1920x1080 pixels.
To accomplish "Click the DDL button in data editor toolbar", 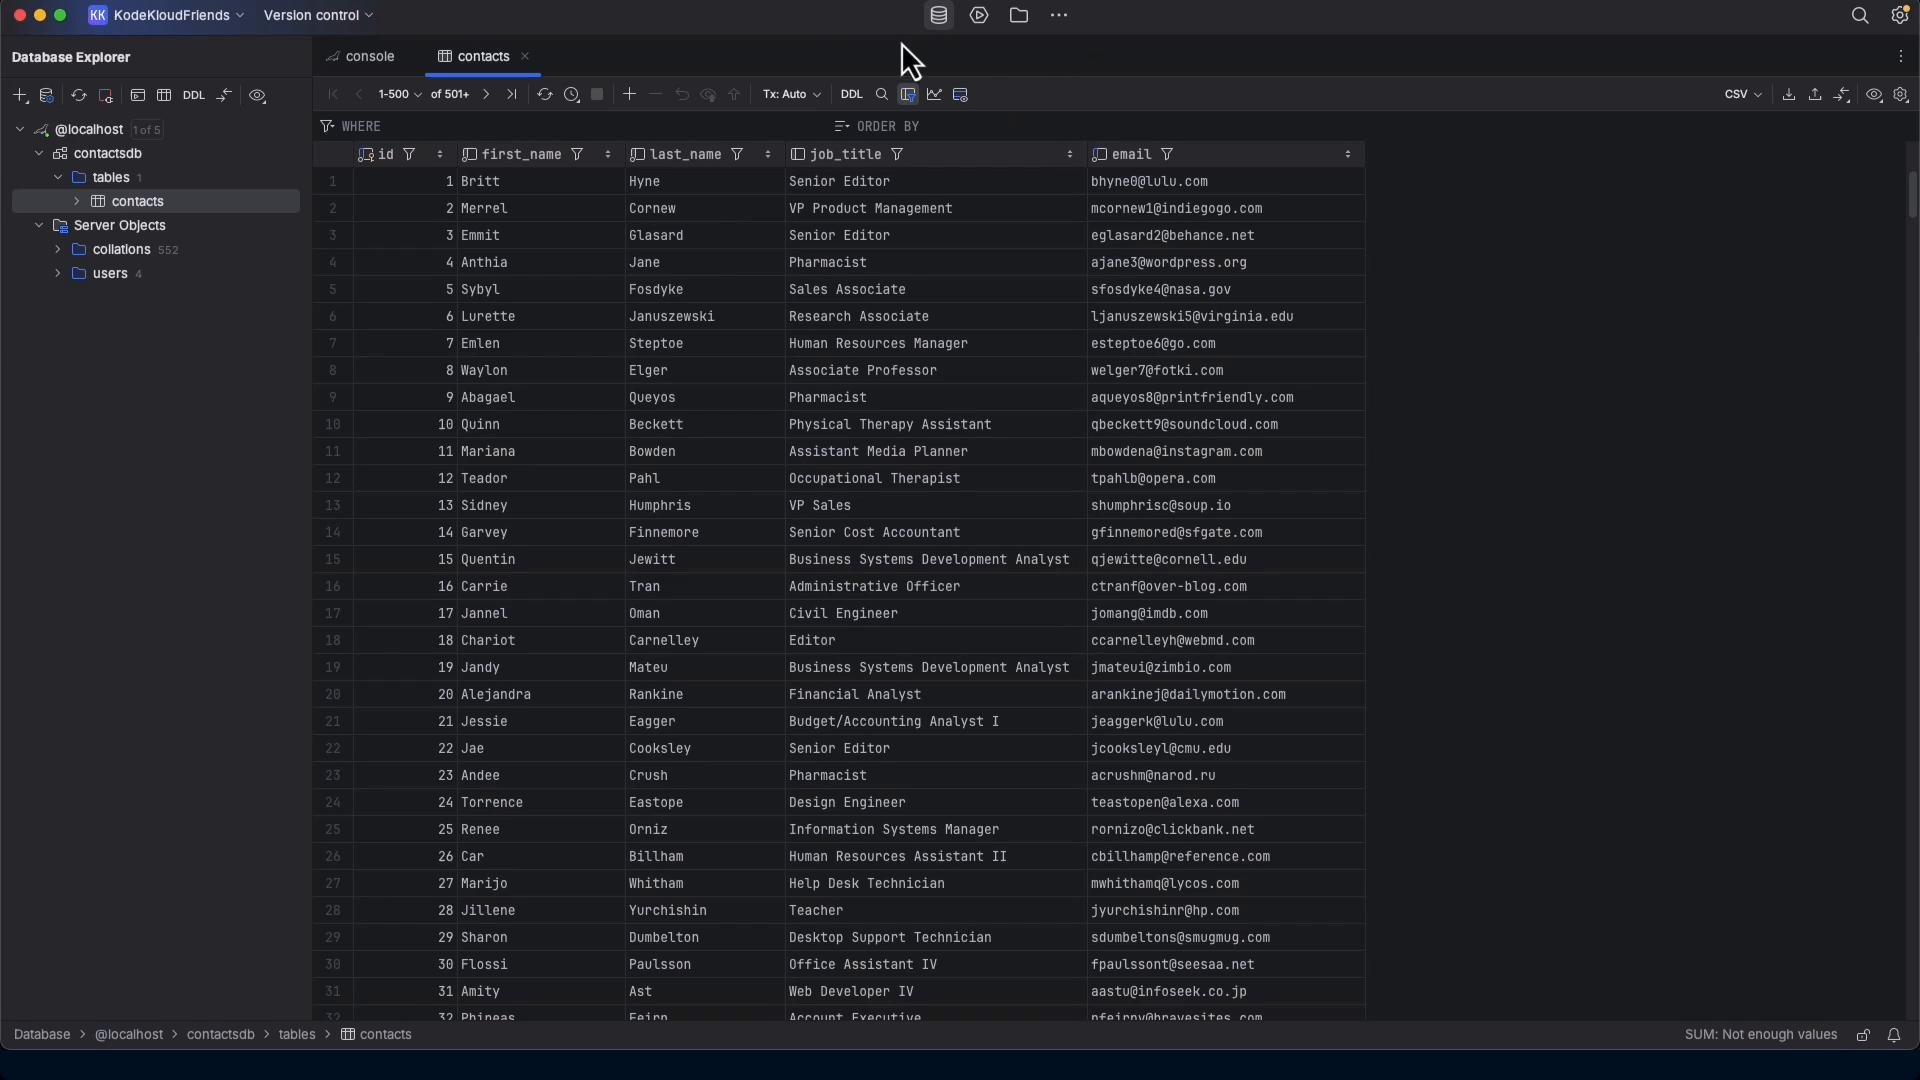I will pyautogui.click(x=852, y=95).
